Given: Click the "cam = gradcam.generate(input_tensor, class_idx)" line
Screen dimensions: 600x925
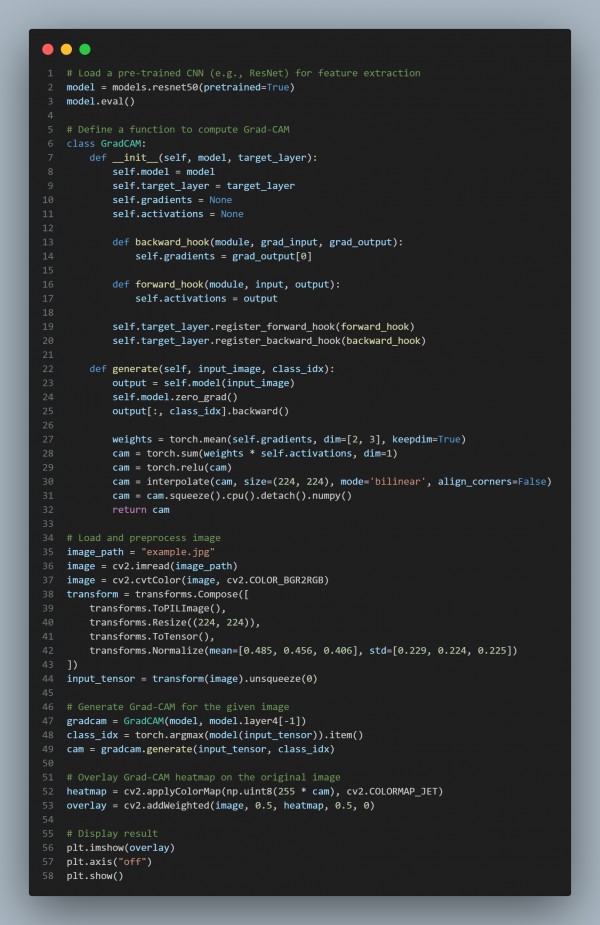Looking at the screenshot, I should [x=201, y=750].
